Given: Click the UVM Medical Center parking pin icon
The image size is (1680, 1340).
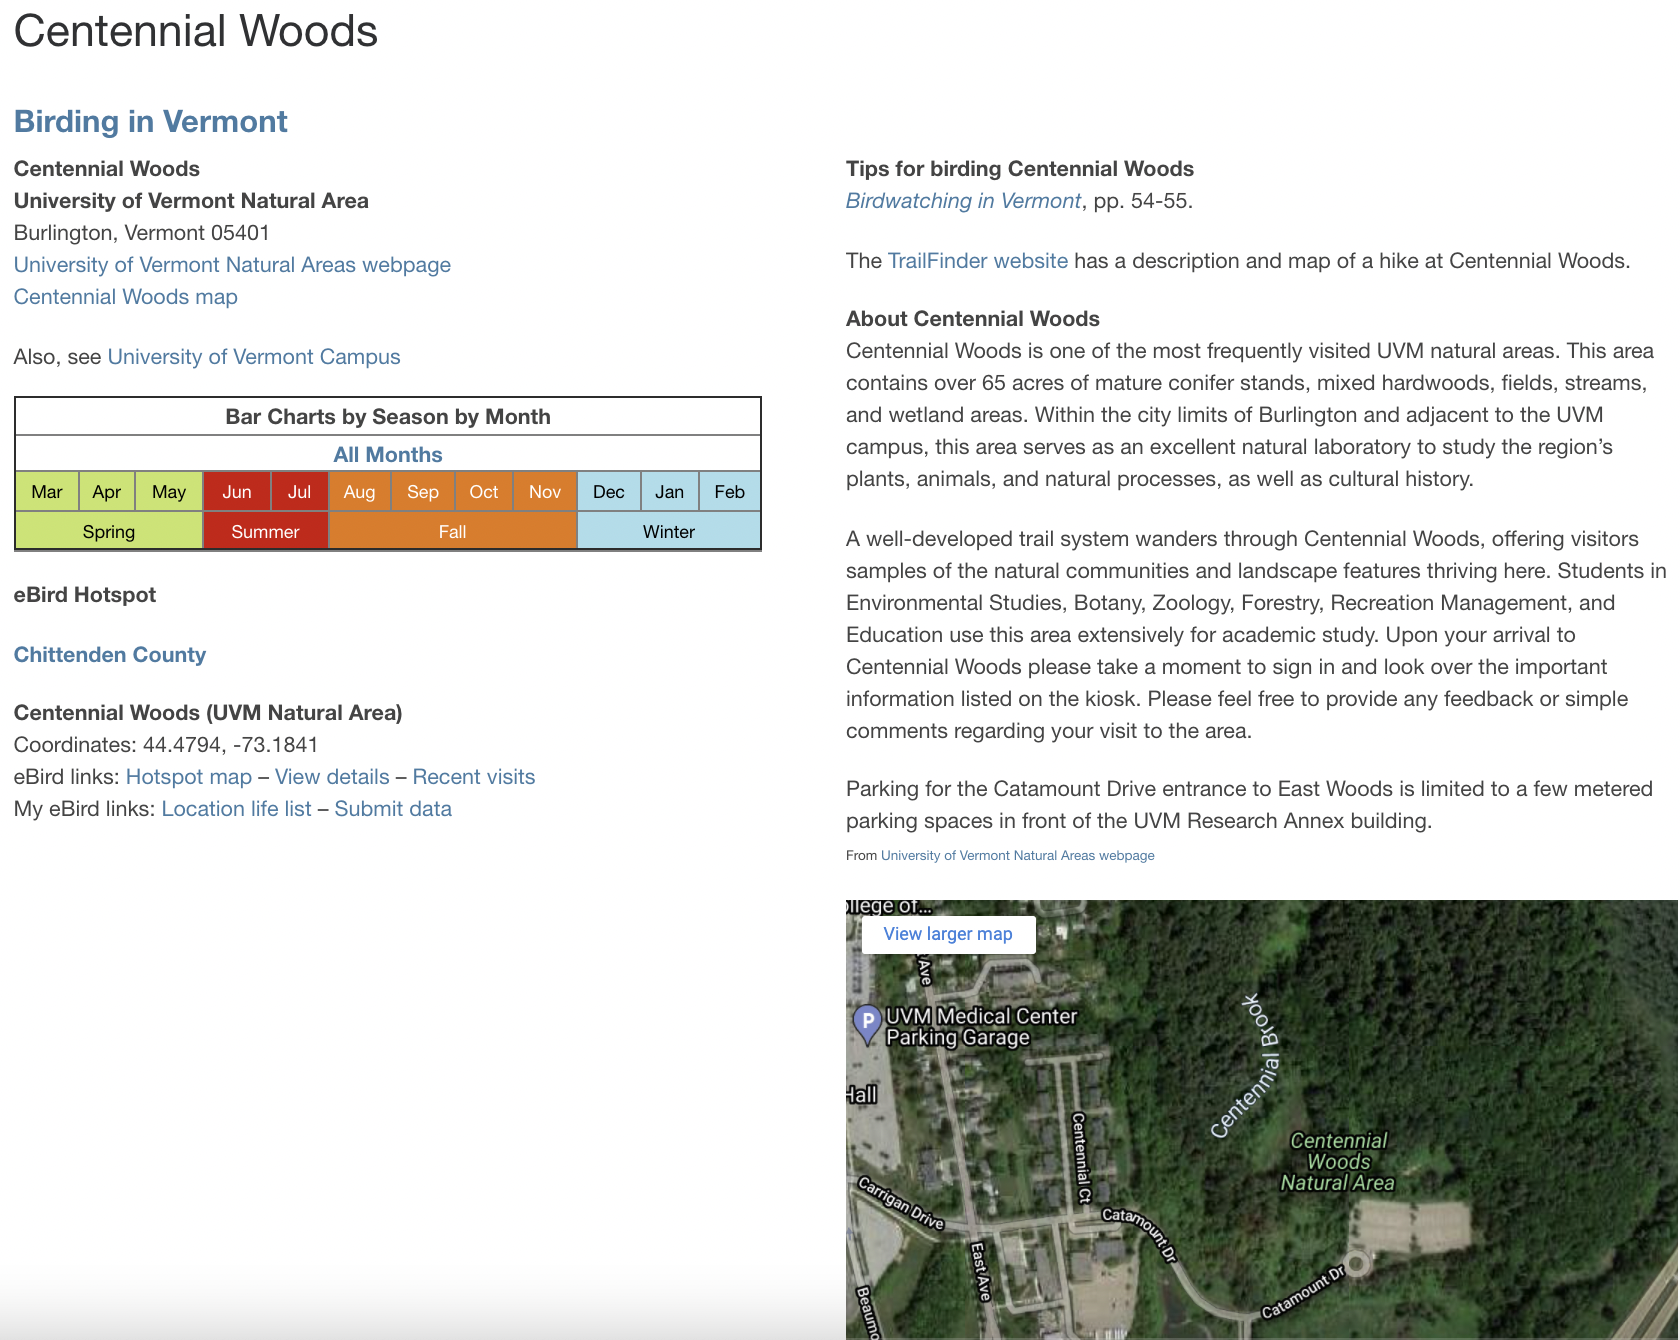Looking at the screenshot, I should (866, 1022).
